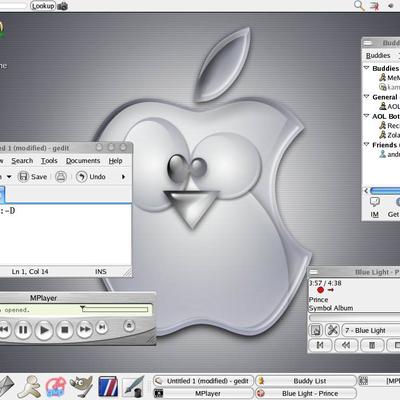Launch the blue book icon in bottom panel
The height and width of the screenshot is (400, 400).
[108, 386]
